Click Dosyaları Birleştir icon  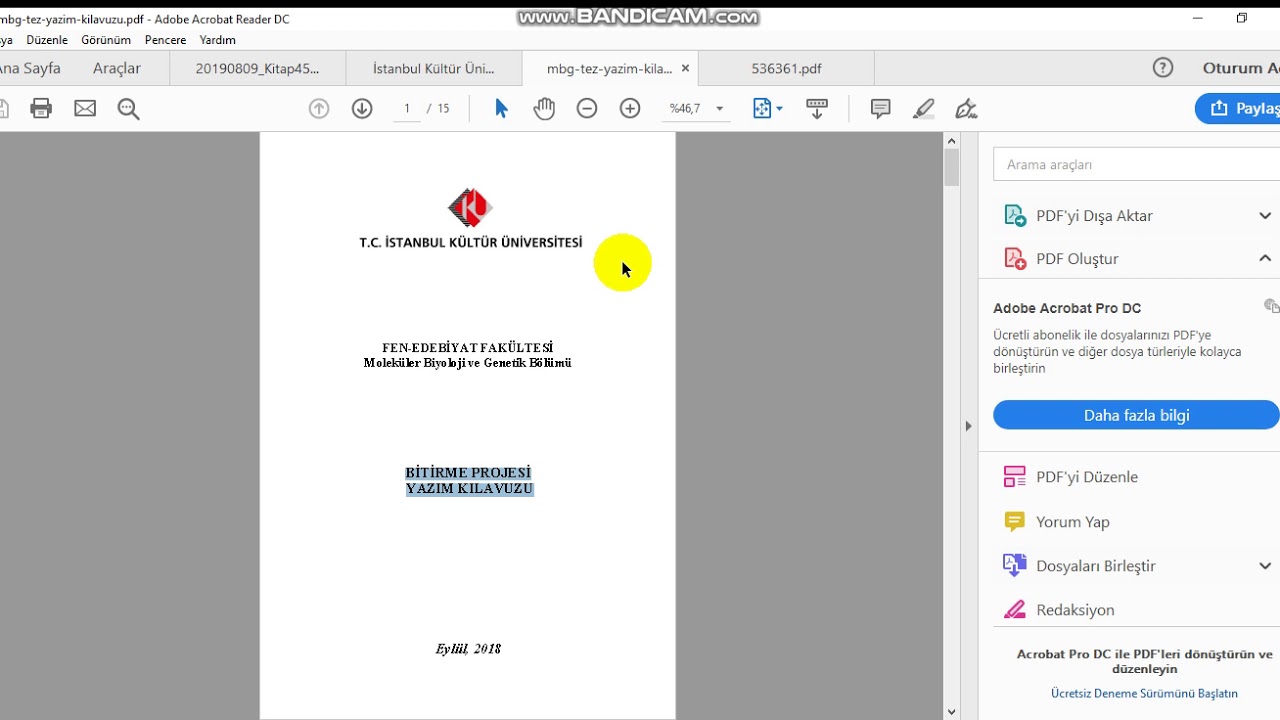(x=1015, y=566)
